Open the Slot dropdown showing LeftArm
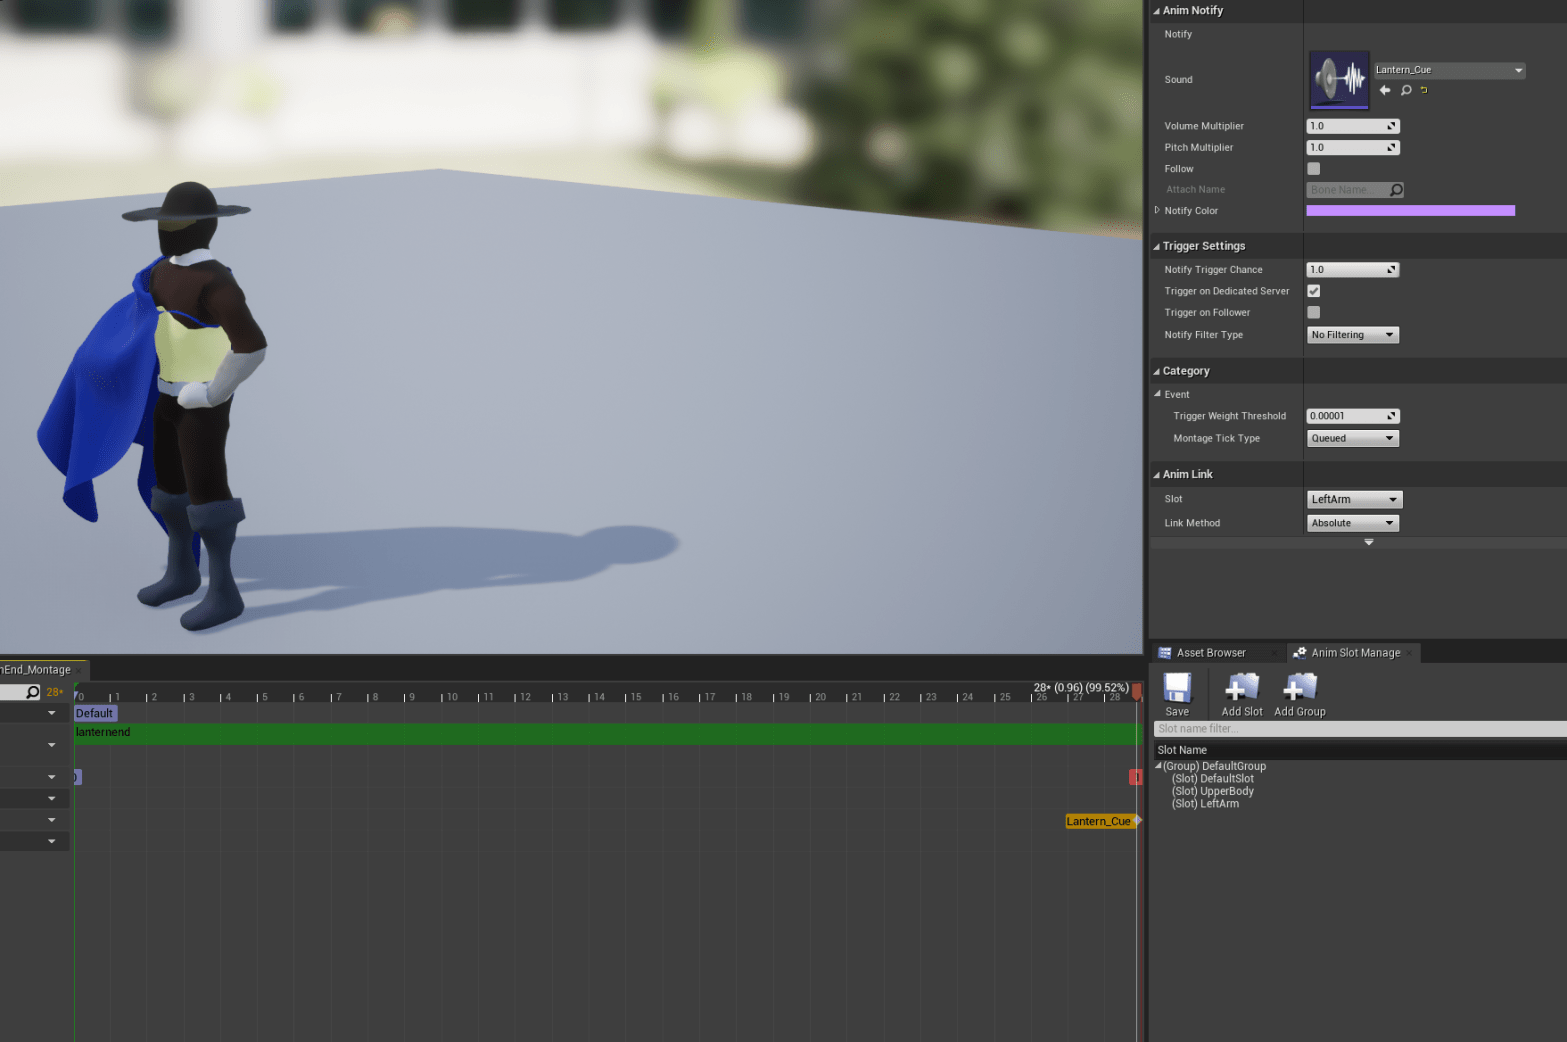This screenshot has width=1567, height=1042. pyautogui.click(x=1354, y=499)
